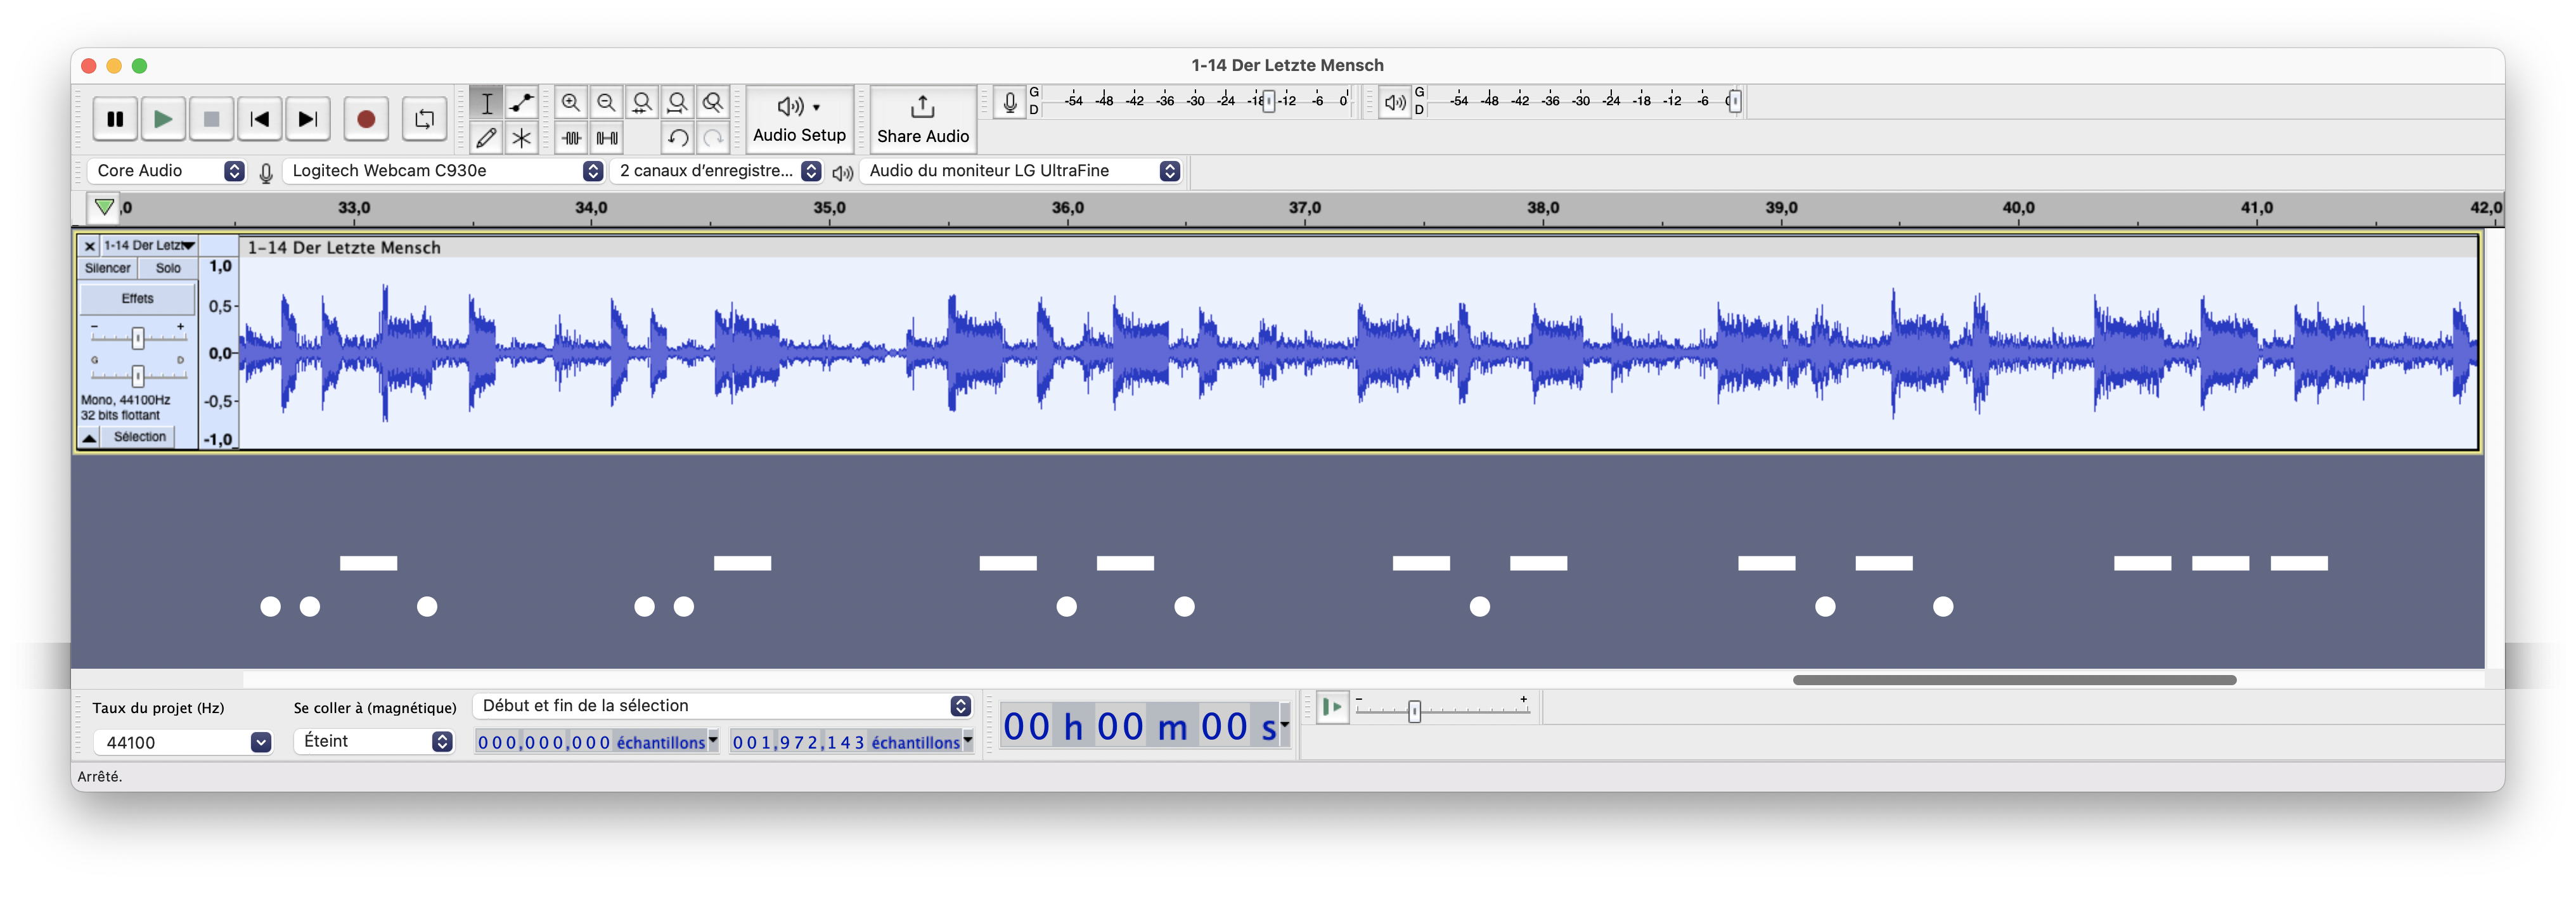Mute track with Silencer button
Screen dimensions: 2576x914
(107, 268)
